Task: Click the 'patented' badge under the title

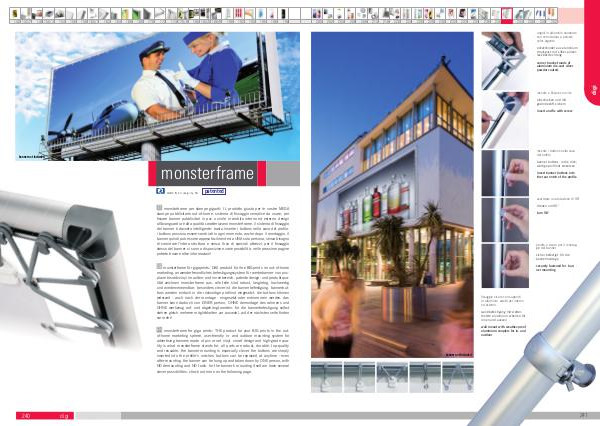Action: point(214,191)
